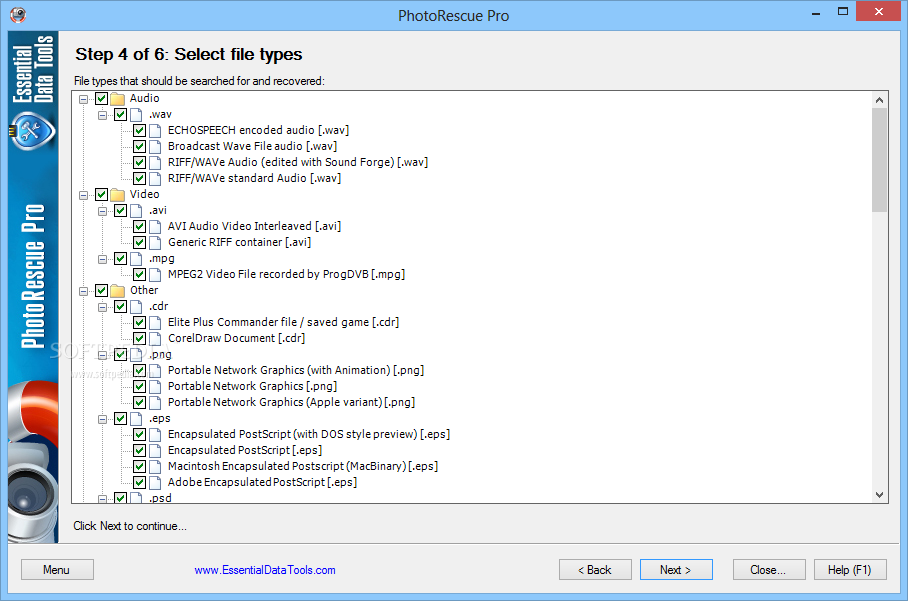This screenshot has height=601, width=908.
Task: Click the .wav file type icon
Action: [136, 115]
